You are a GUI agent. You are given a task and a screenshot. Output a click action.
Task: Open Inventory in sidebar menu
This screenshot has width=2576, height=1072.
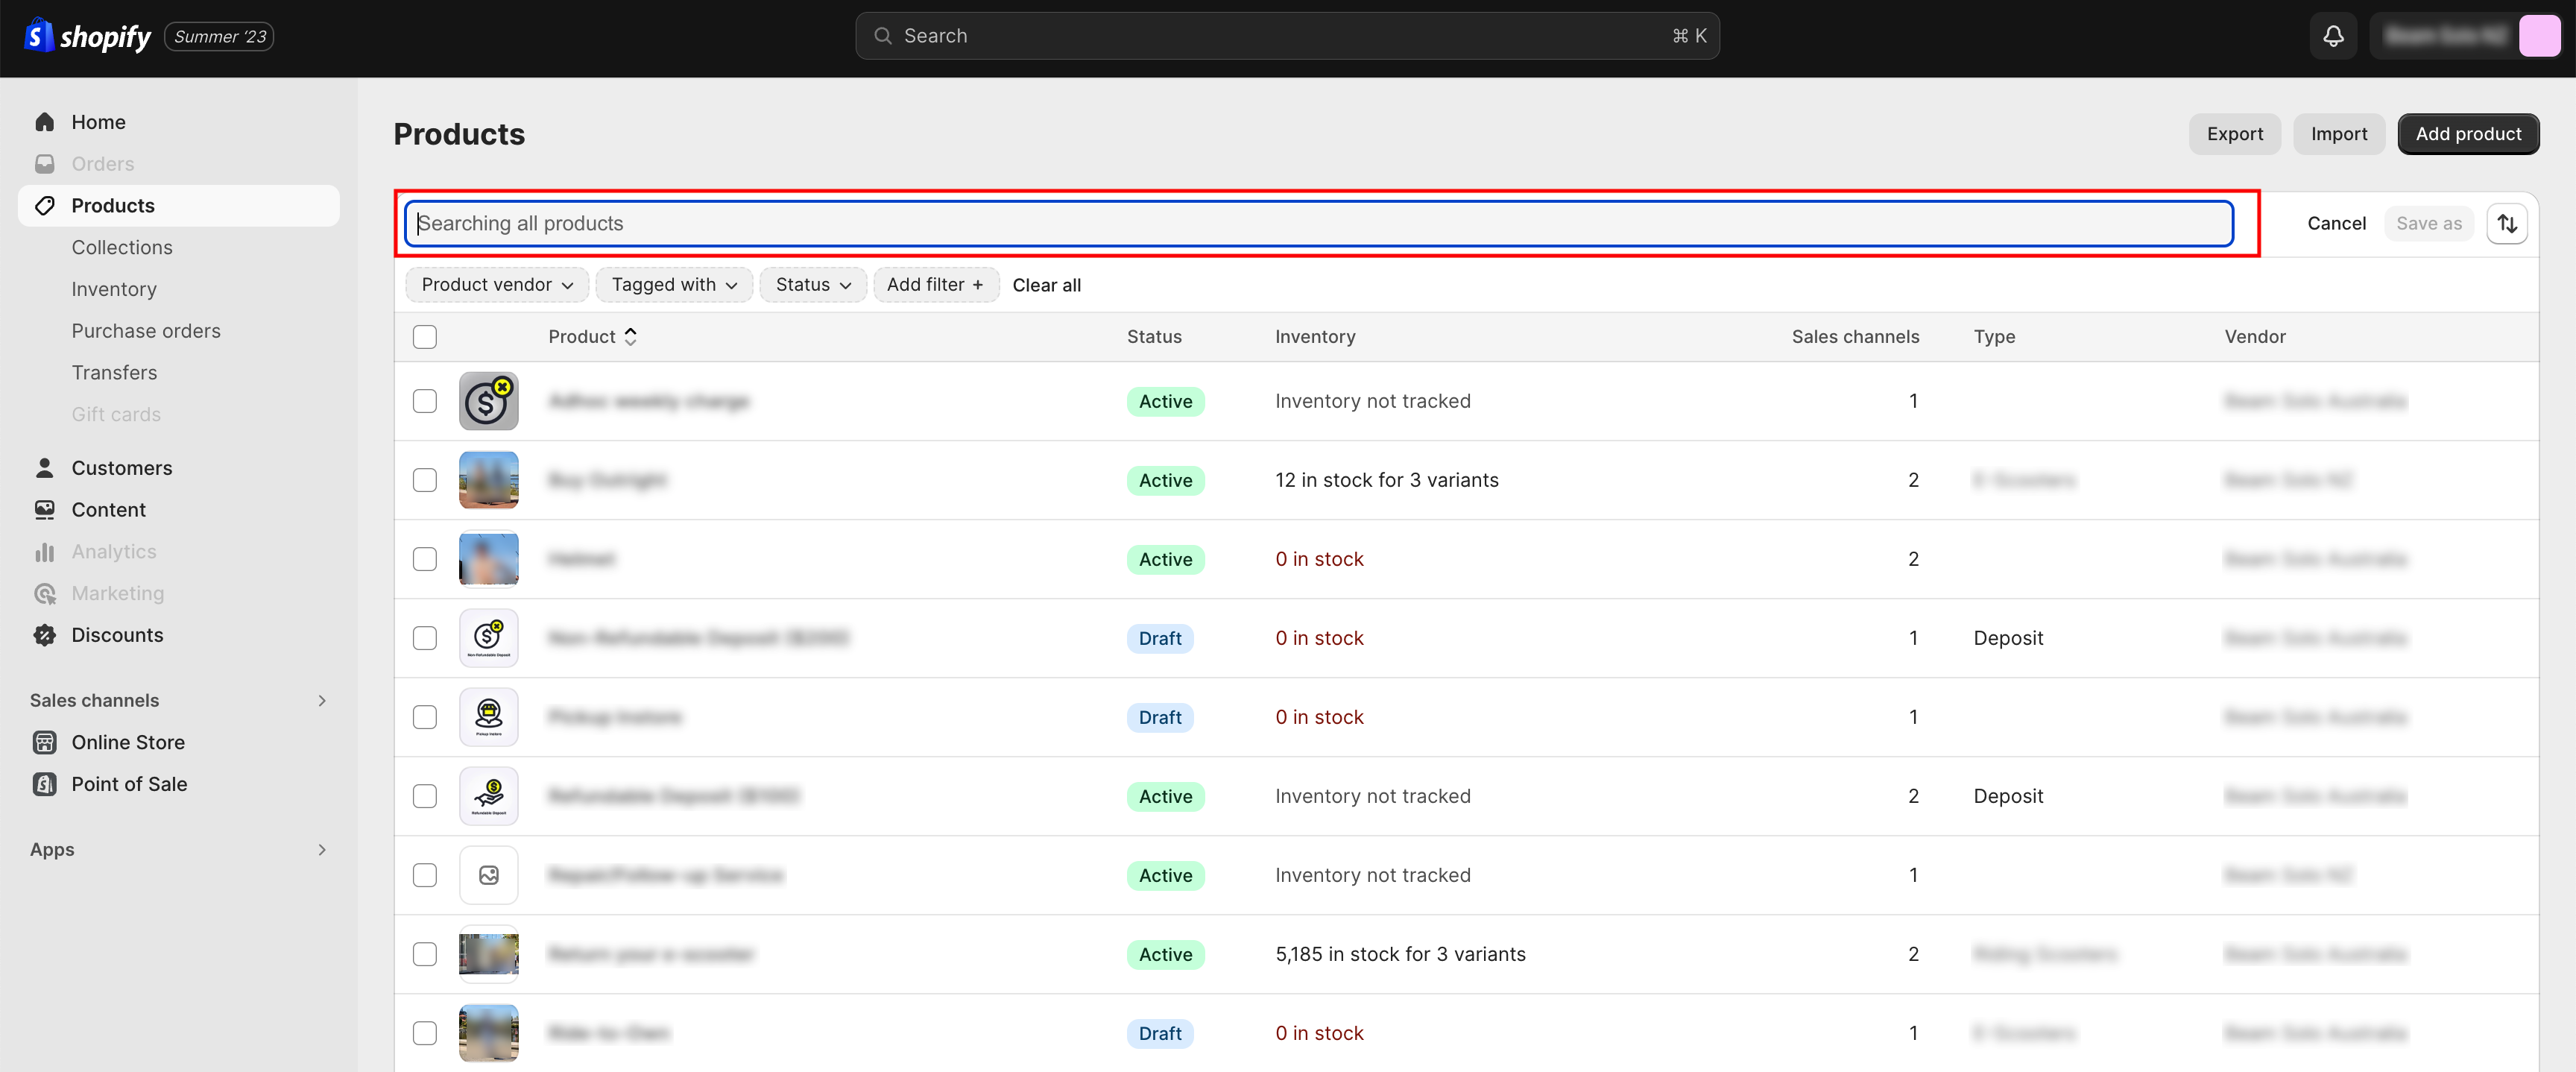(114, 289)
